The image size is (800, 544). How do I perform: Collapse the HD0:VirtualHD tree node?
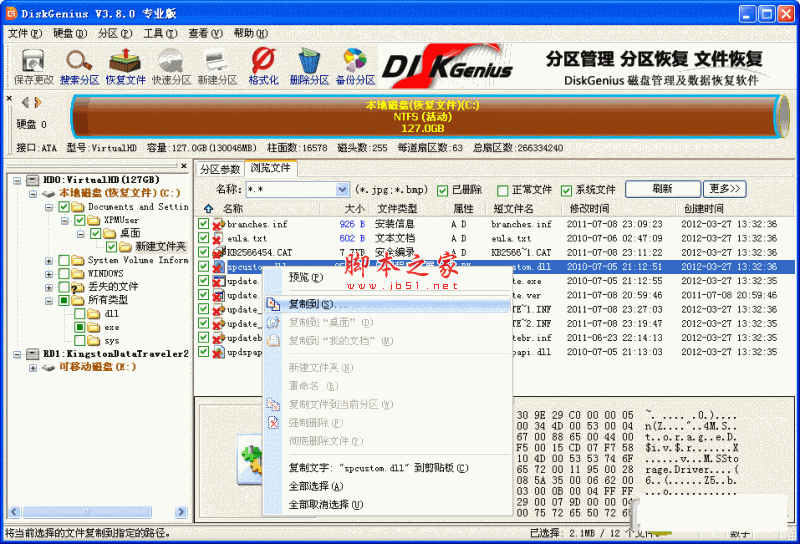[17, 180]
